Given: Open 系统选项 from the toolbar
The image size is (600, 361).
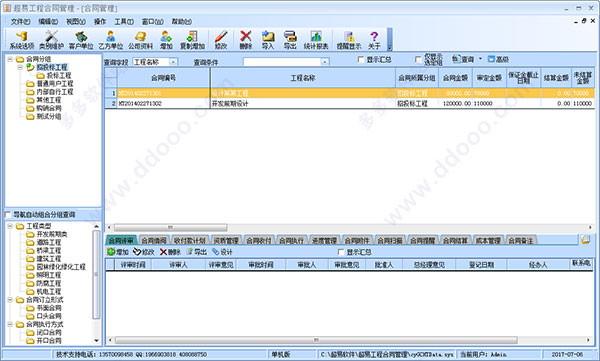Looking at the screenshot, I should click(22, 40).
